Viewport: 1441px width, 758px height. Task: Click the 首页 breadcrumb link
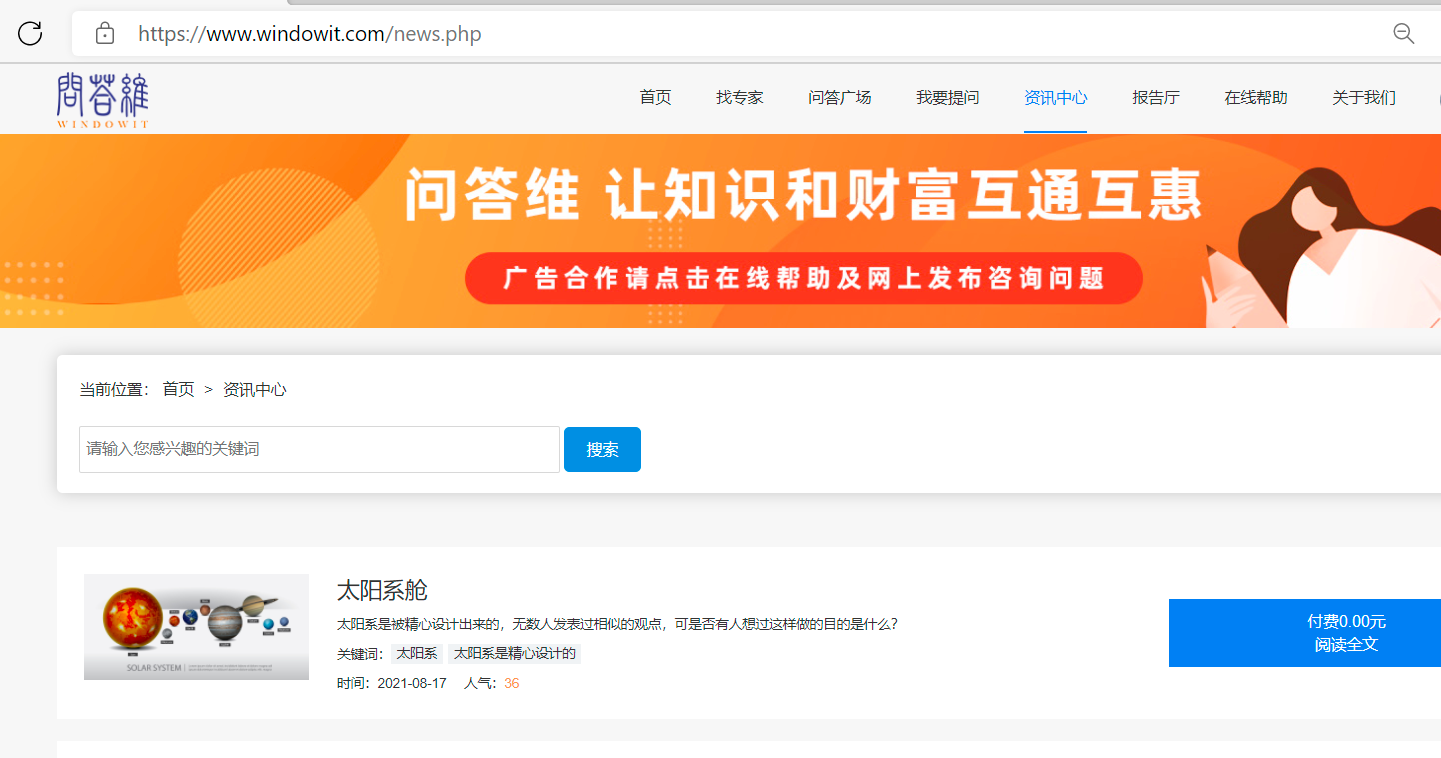(178, 390)
